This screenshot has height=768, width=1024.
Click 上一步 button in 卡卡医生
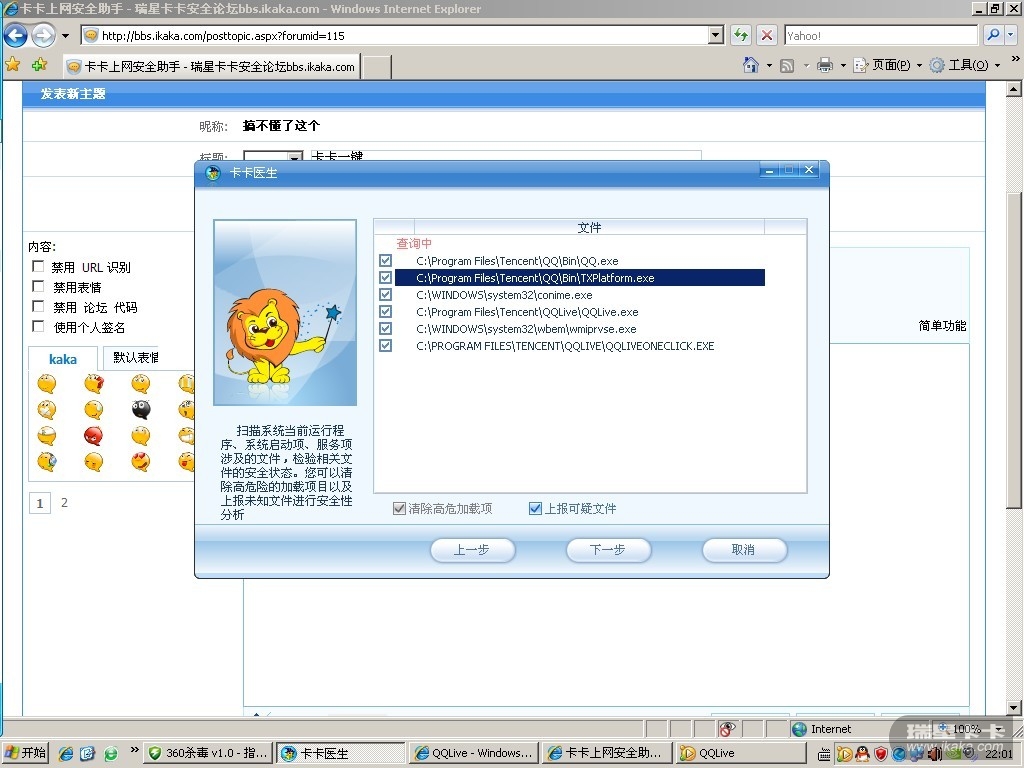pos(472,550)
